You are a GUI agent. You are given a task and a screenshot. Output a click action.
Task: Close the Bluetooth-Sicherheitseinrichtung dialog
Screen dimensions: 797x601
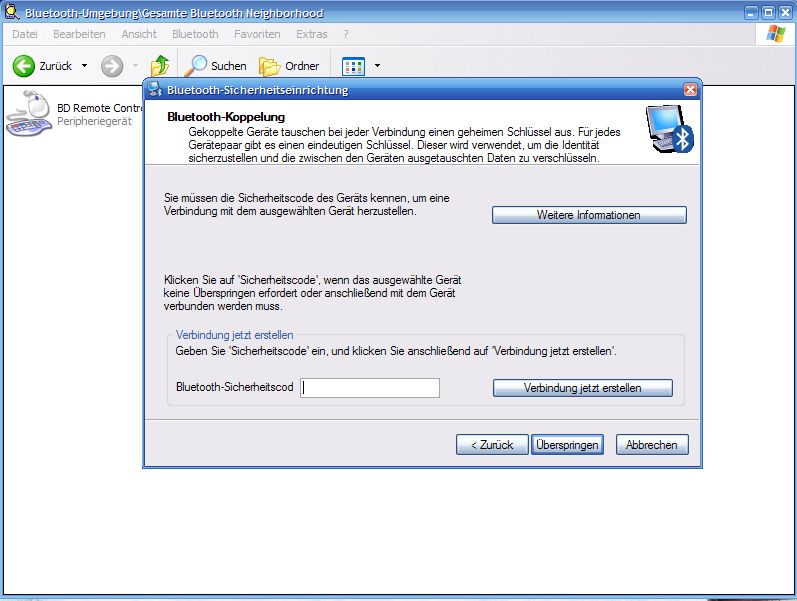click(690, 90)
